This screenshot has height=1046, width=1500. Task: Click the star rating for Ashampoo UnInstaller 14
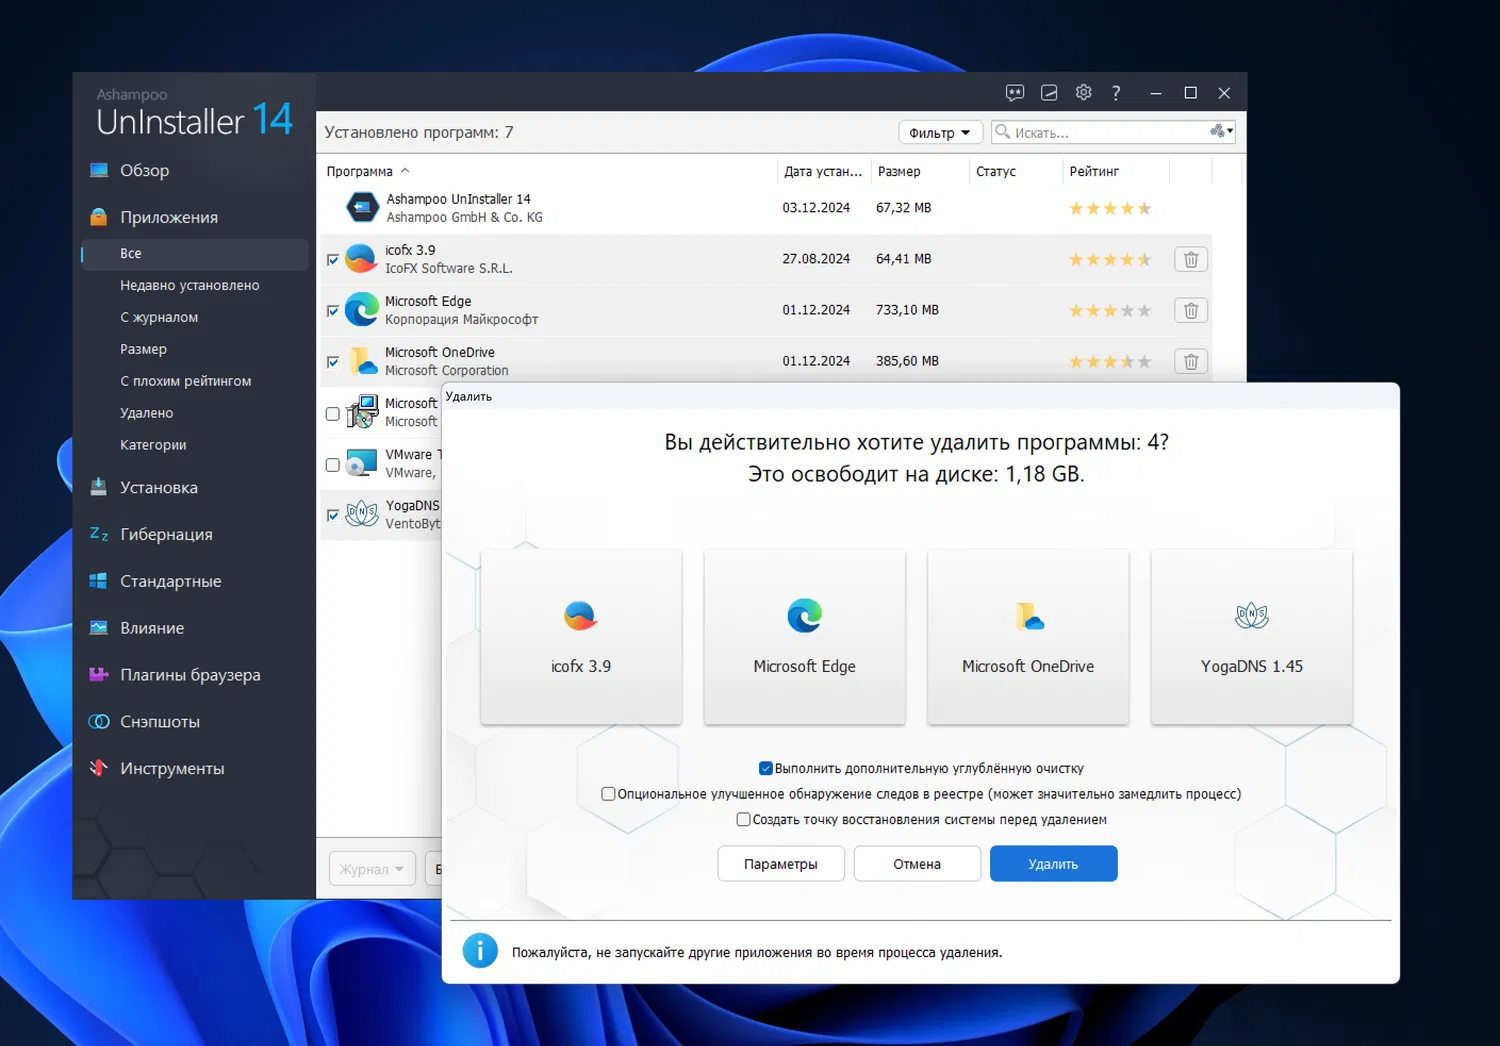pyautogui.click(x=1110, y=209)
